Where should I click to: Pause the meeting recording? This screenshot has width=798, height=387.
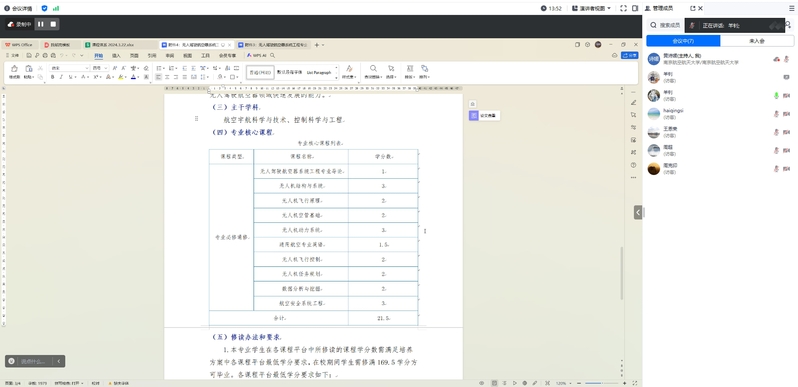coord(41,24)
